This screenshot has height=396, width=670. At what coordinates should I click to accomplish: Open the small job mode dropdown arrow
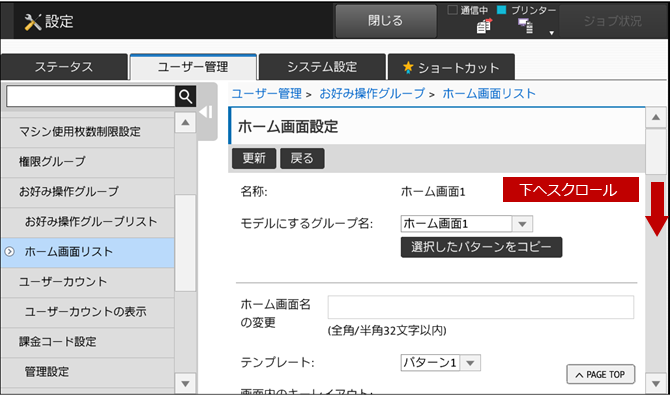(552, 33)
